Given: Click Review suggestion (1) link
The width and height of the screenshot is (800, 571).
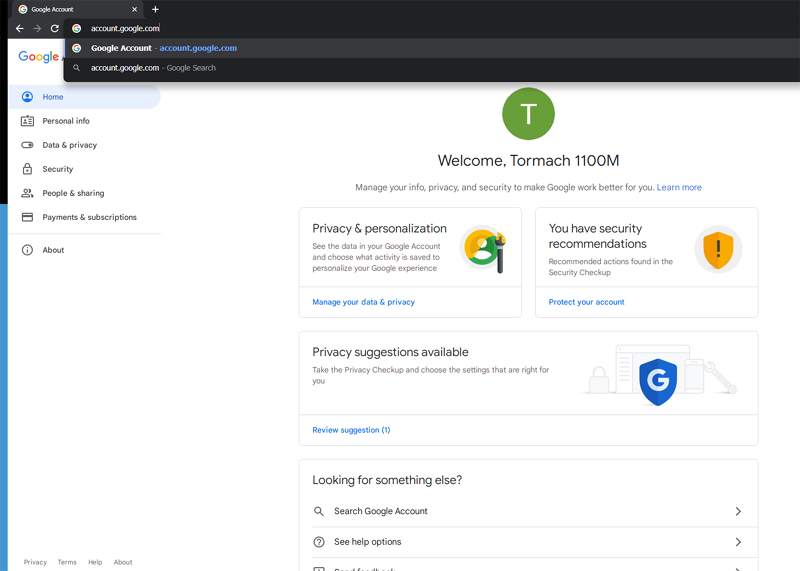Looking at the screenshot, I should 351,430.
